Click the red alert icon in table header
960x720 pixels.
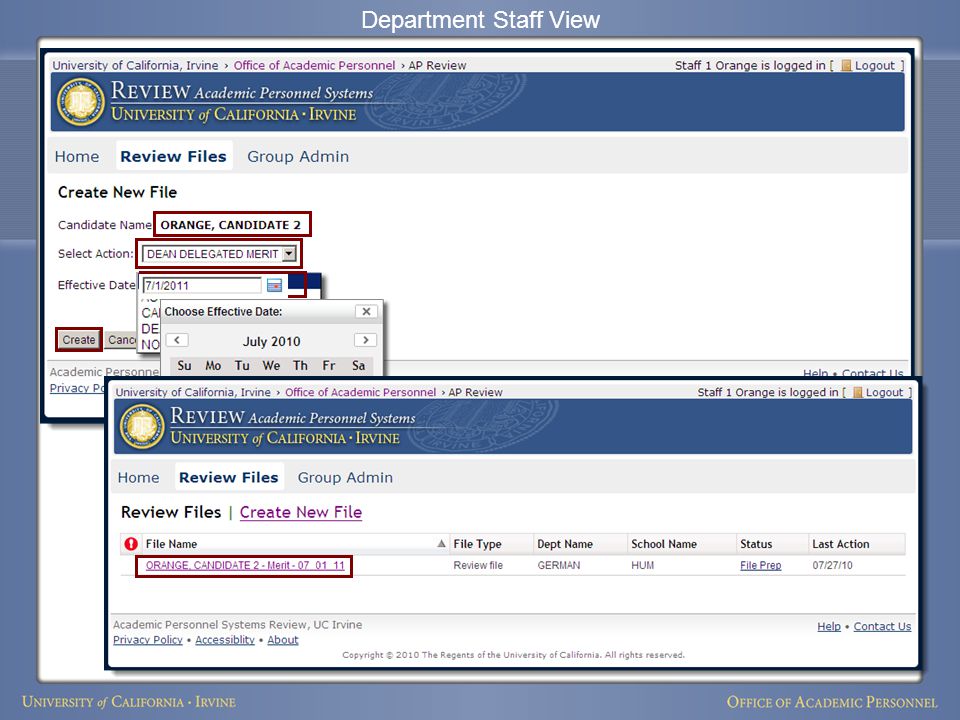click(130, 544)
